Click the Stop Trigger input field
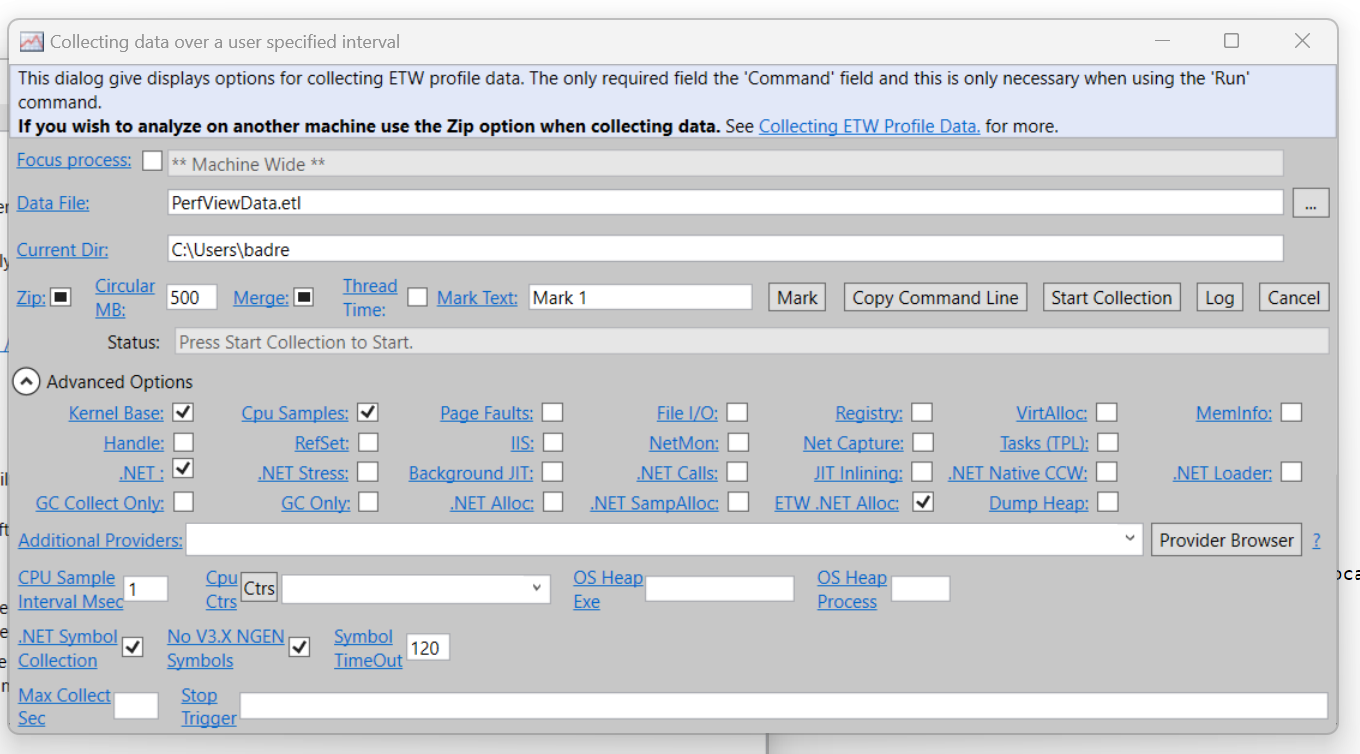1360x754 pixels. 784,706
